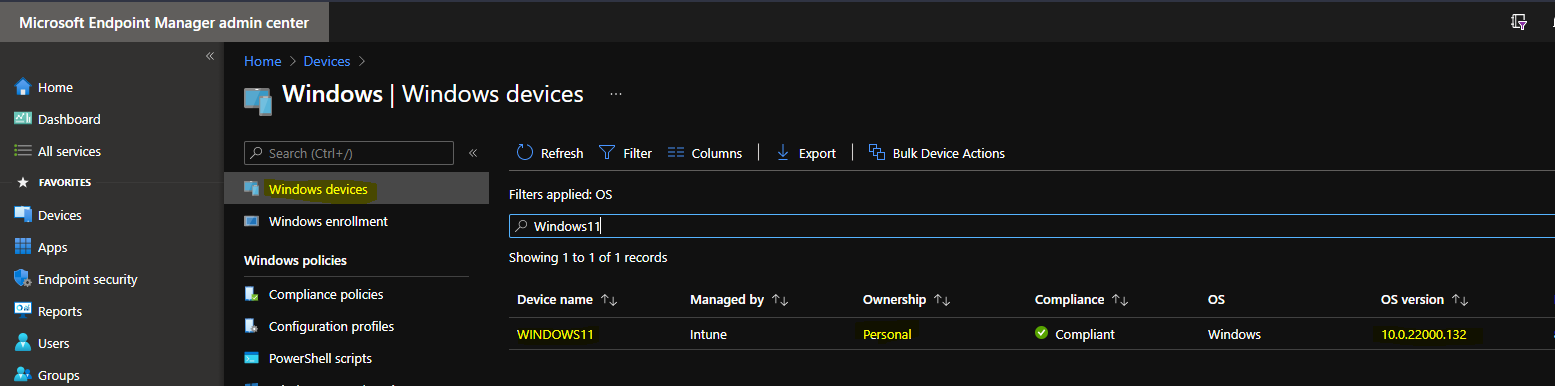Viewport: 1555px width, 386px height.
Task: Click the Reports label in sidebar
Action: point(60,311)
